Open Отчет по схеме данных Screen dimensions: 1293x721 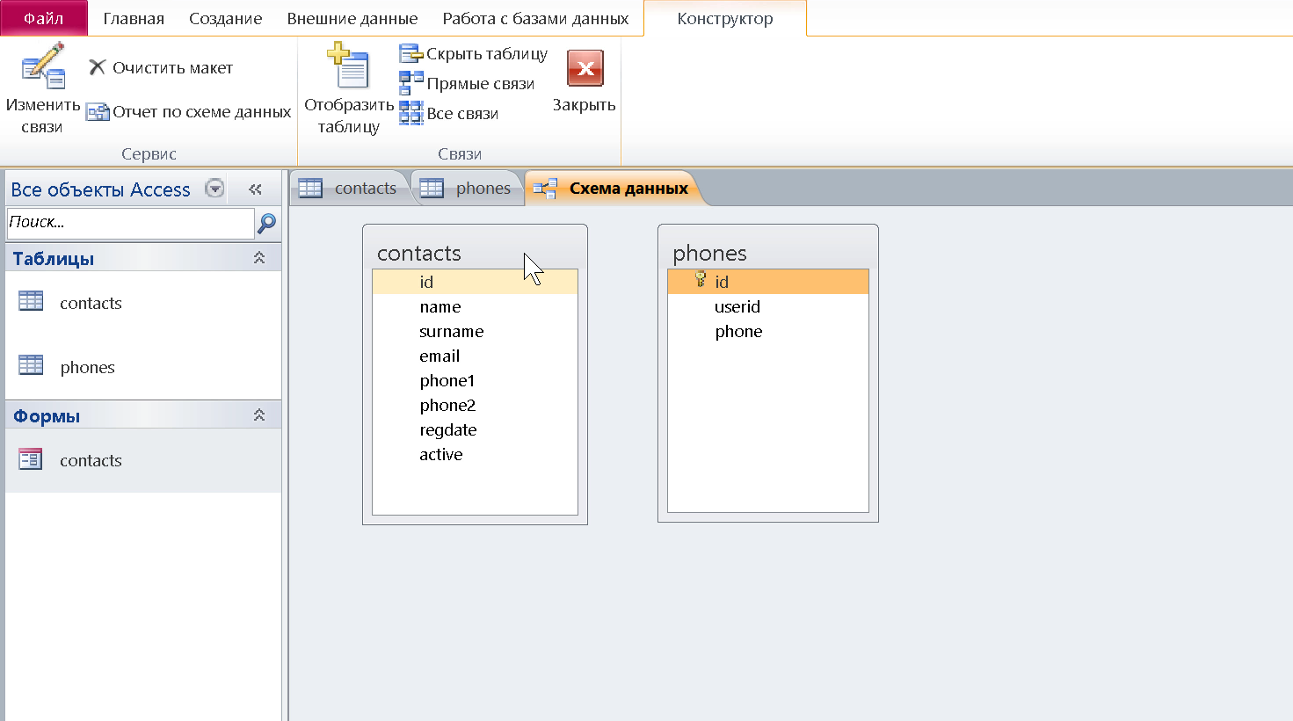188,112
